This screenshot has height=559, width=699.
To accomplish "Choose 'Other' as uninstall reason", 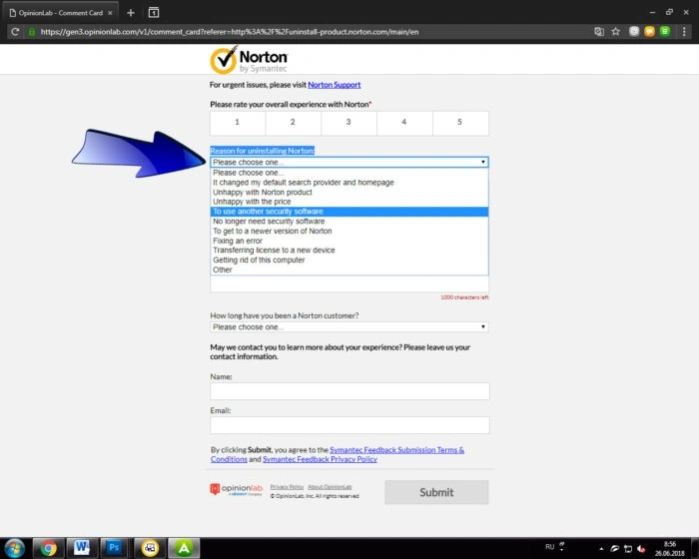I will (349, 270).
